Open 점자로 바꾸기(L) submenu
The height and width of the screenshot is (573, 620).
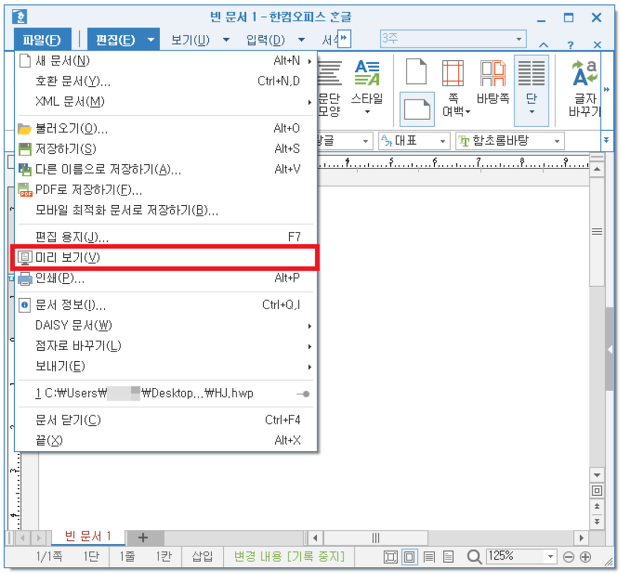(x=165, y=346)
